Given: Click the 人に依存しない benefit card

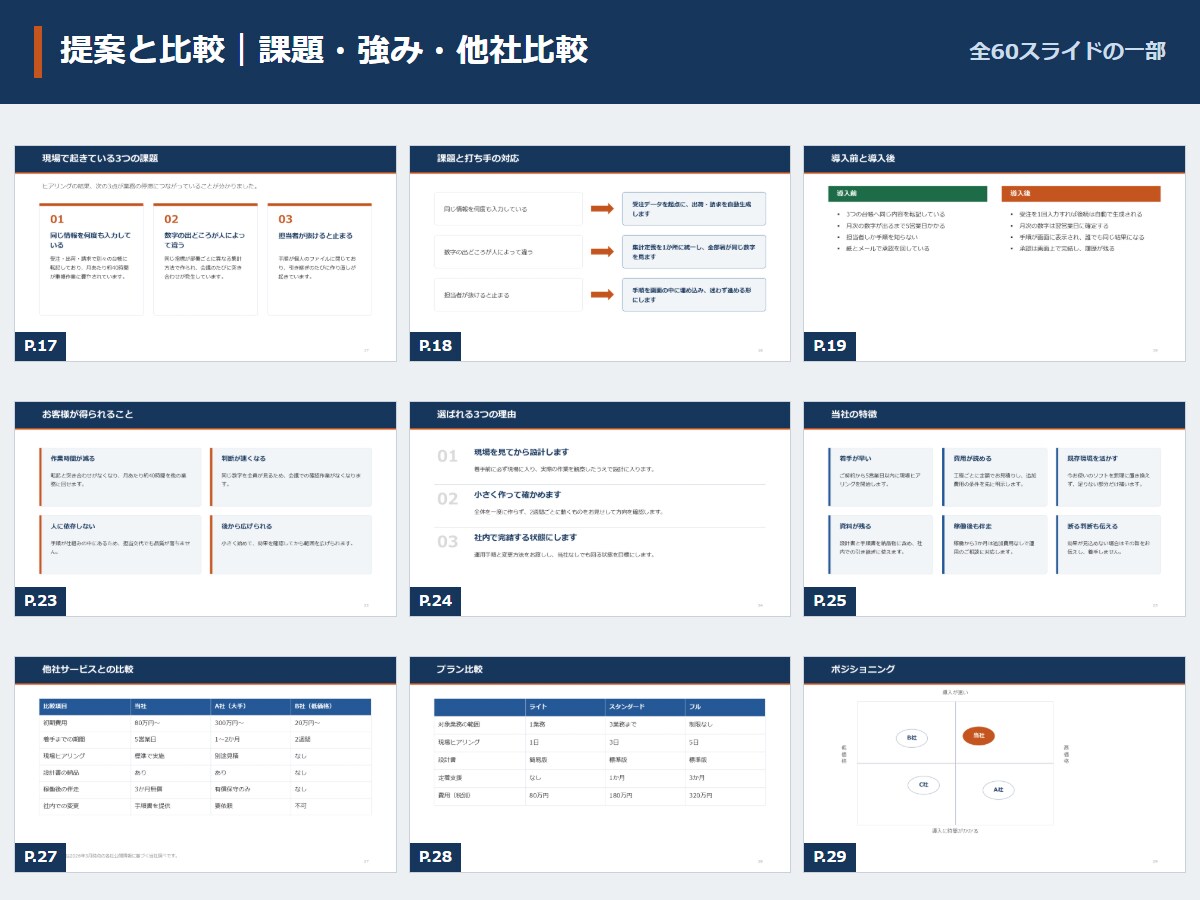Looking at the screenshot, I should pos(119,545).
